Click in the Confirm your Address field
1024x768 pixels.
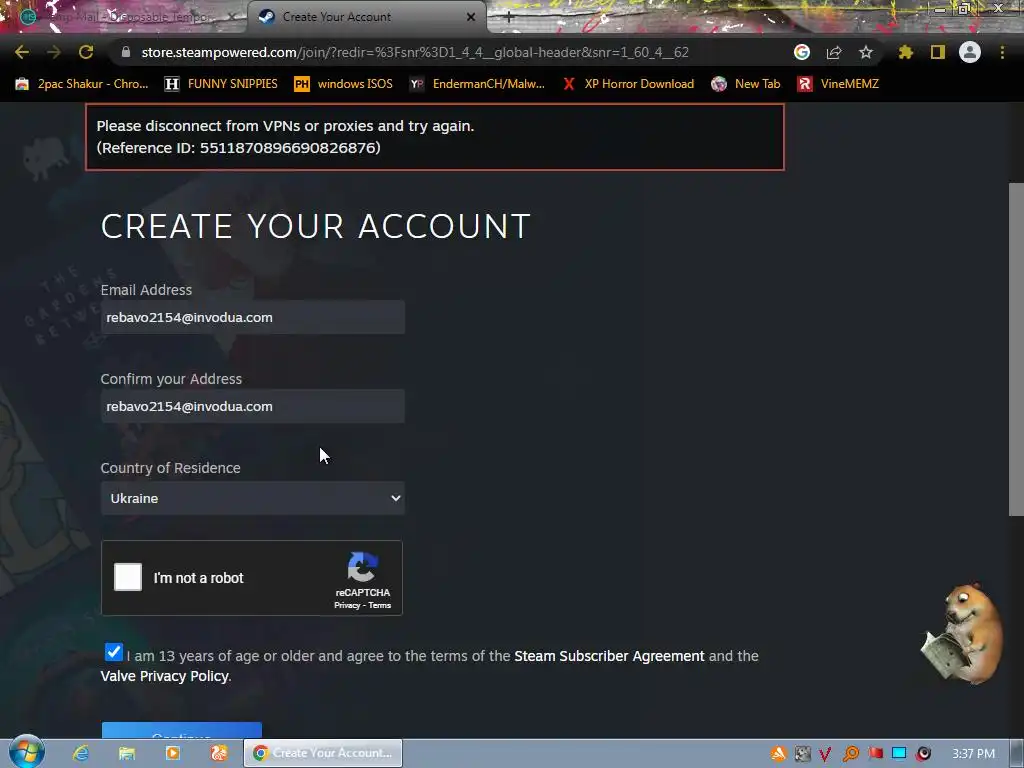(x=253, y=406)
